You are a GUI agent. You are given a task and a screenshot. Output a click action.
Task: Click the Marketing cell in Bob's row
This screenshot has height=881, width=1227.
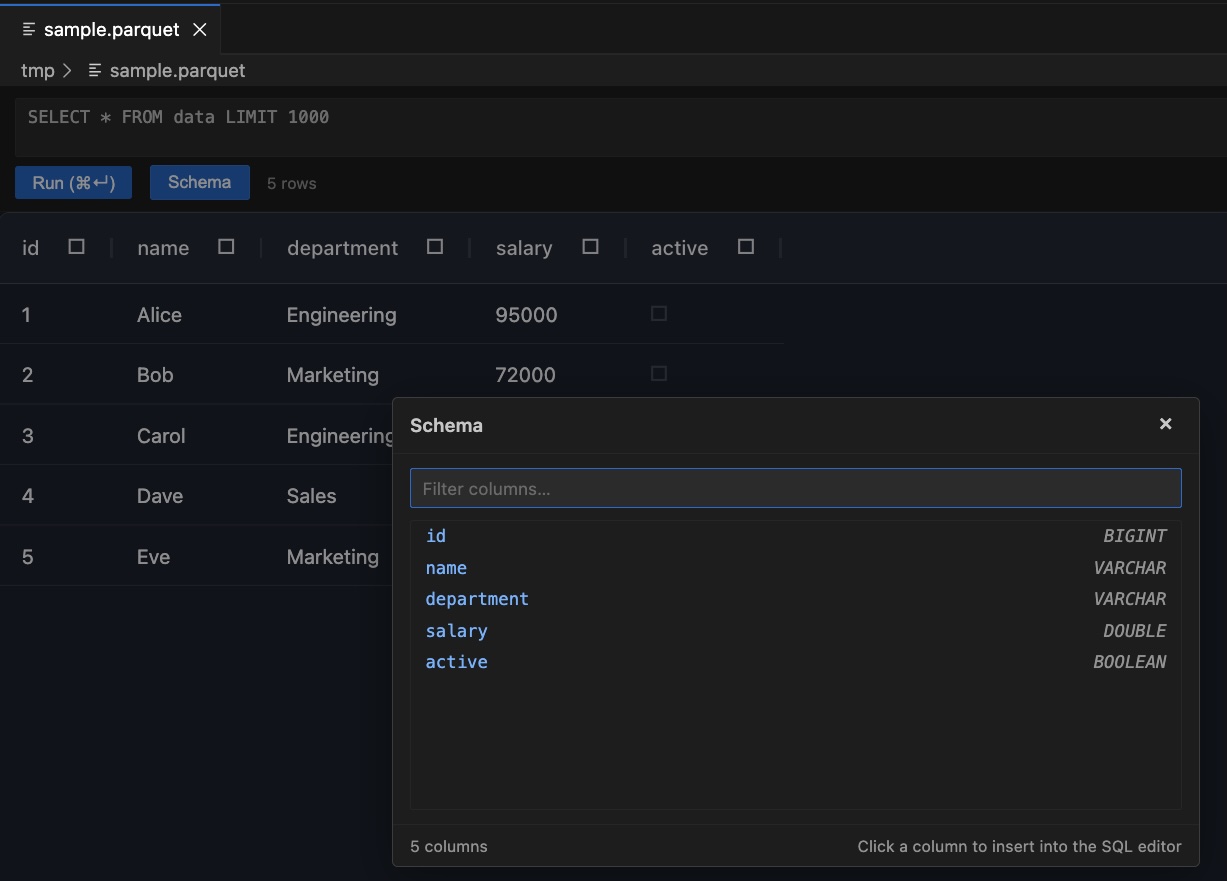(x=332, y=375)
